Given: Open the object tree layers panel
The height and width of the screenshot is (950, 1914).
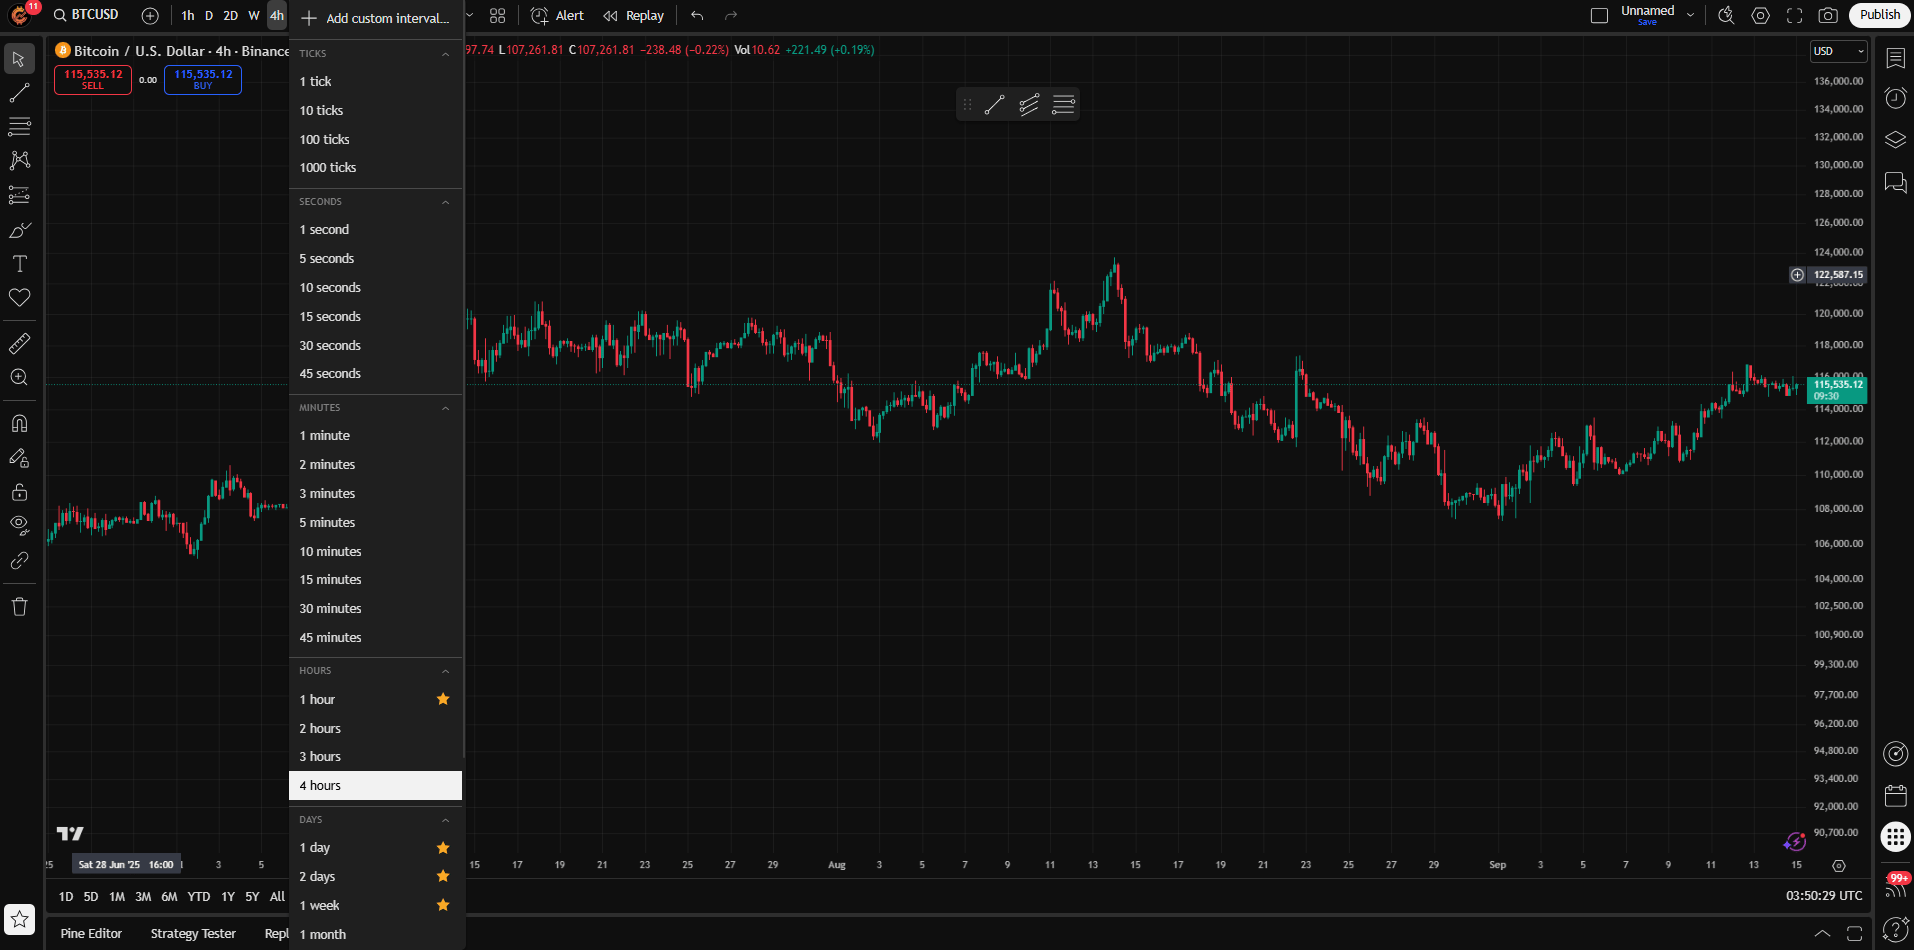Looking at the screenshot, I should tap(1895, 140).
